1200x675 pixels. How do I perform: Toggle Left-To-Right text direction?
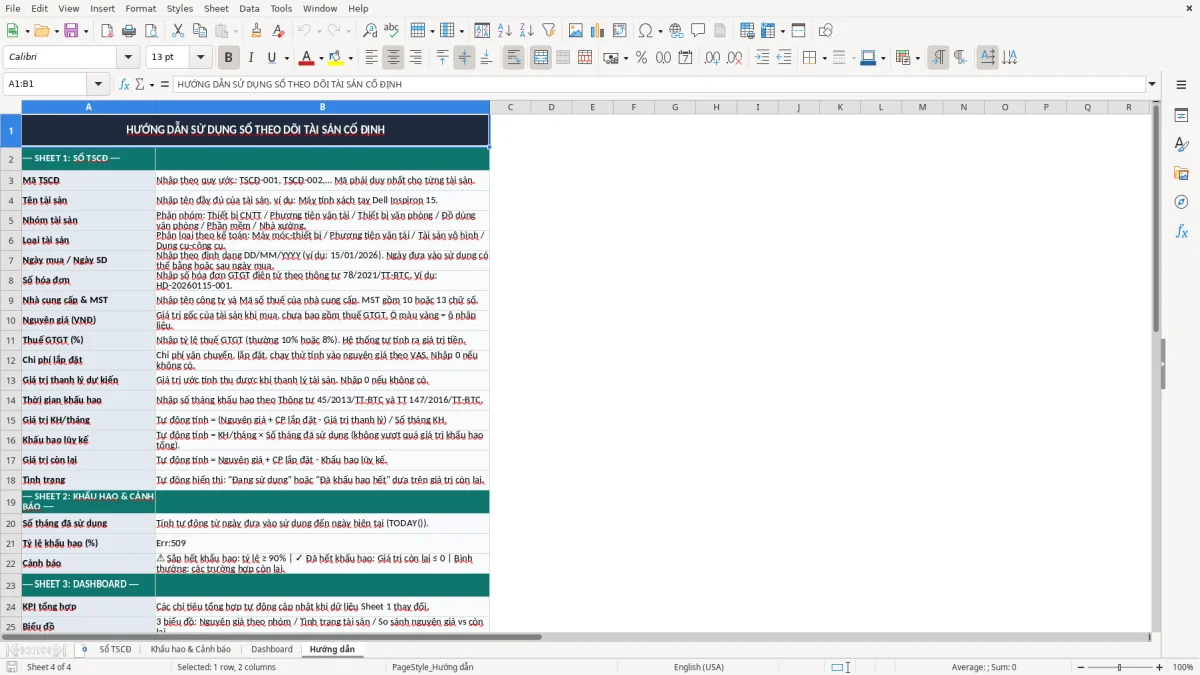[x=938, y=58]
